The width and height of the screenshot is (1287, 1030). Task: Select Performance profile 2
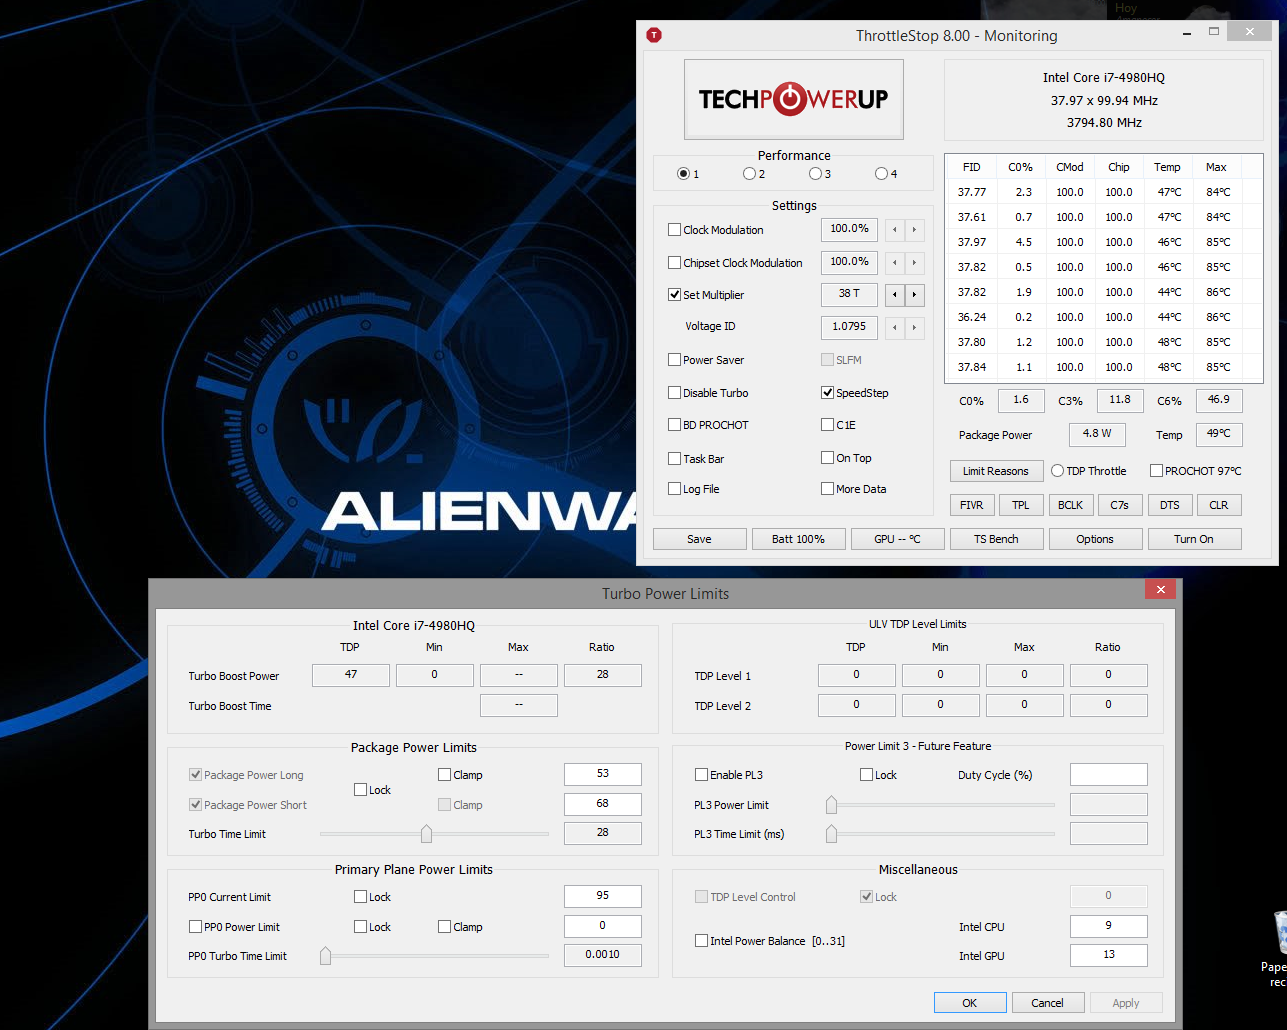749,174
